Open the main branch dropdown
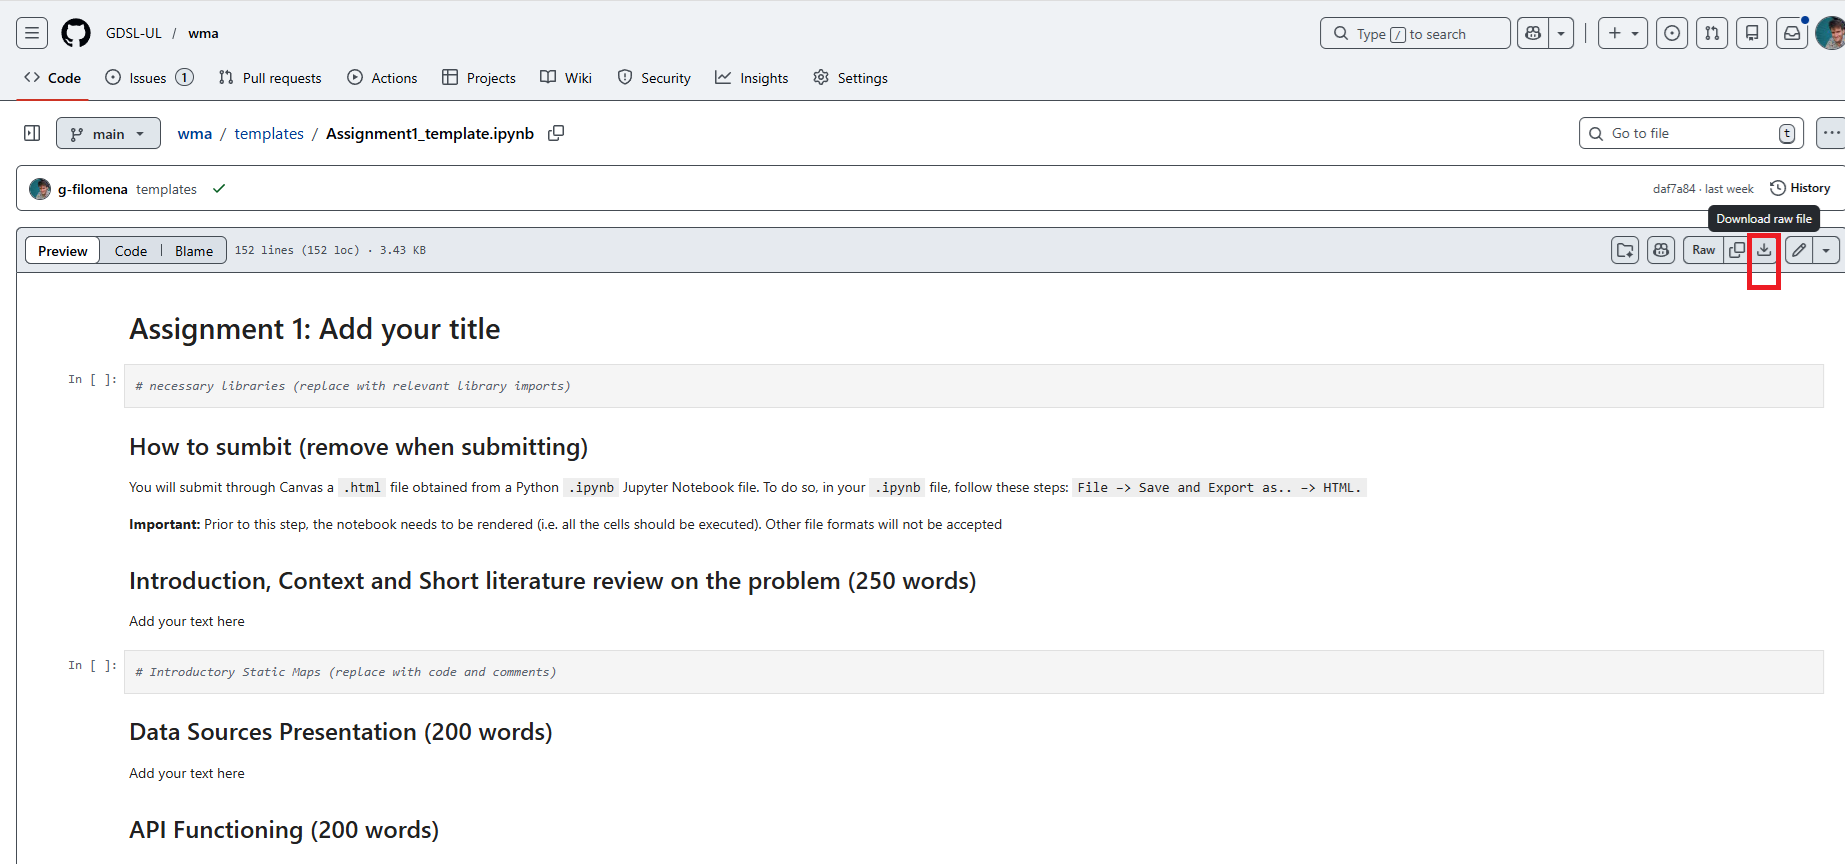 (x=108, y=133)
